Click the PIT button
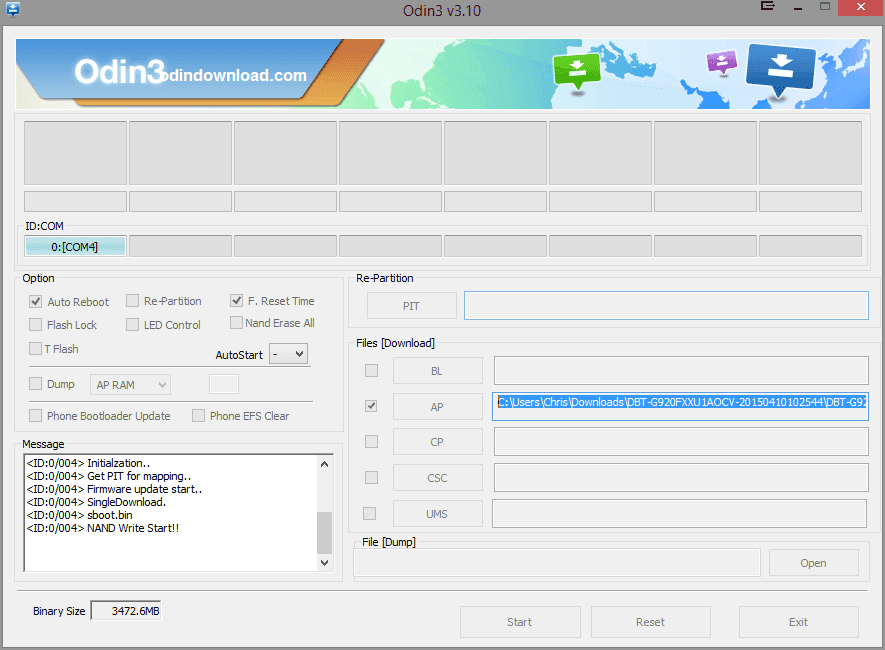The image size is (885, 650). pos(411,306)
